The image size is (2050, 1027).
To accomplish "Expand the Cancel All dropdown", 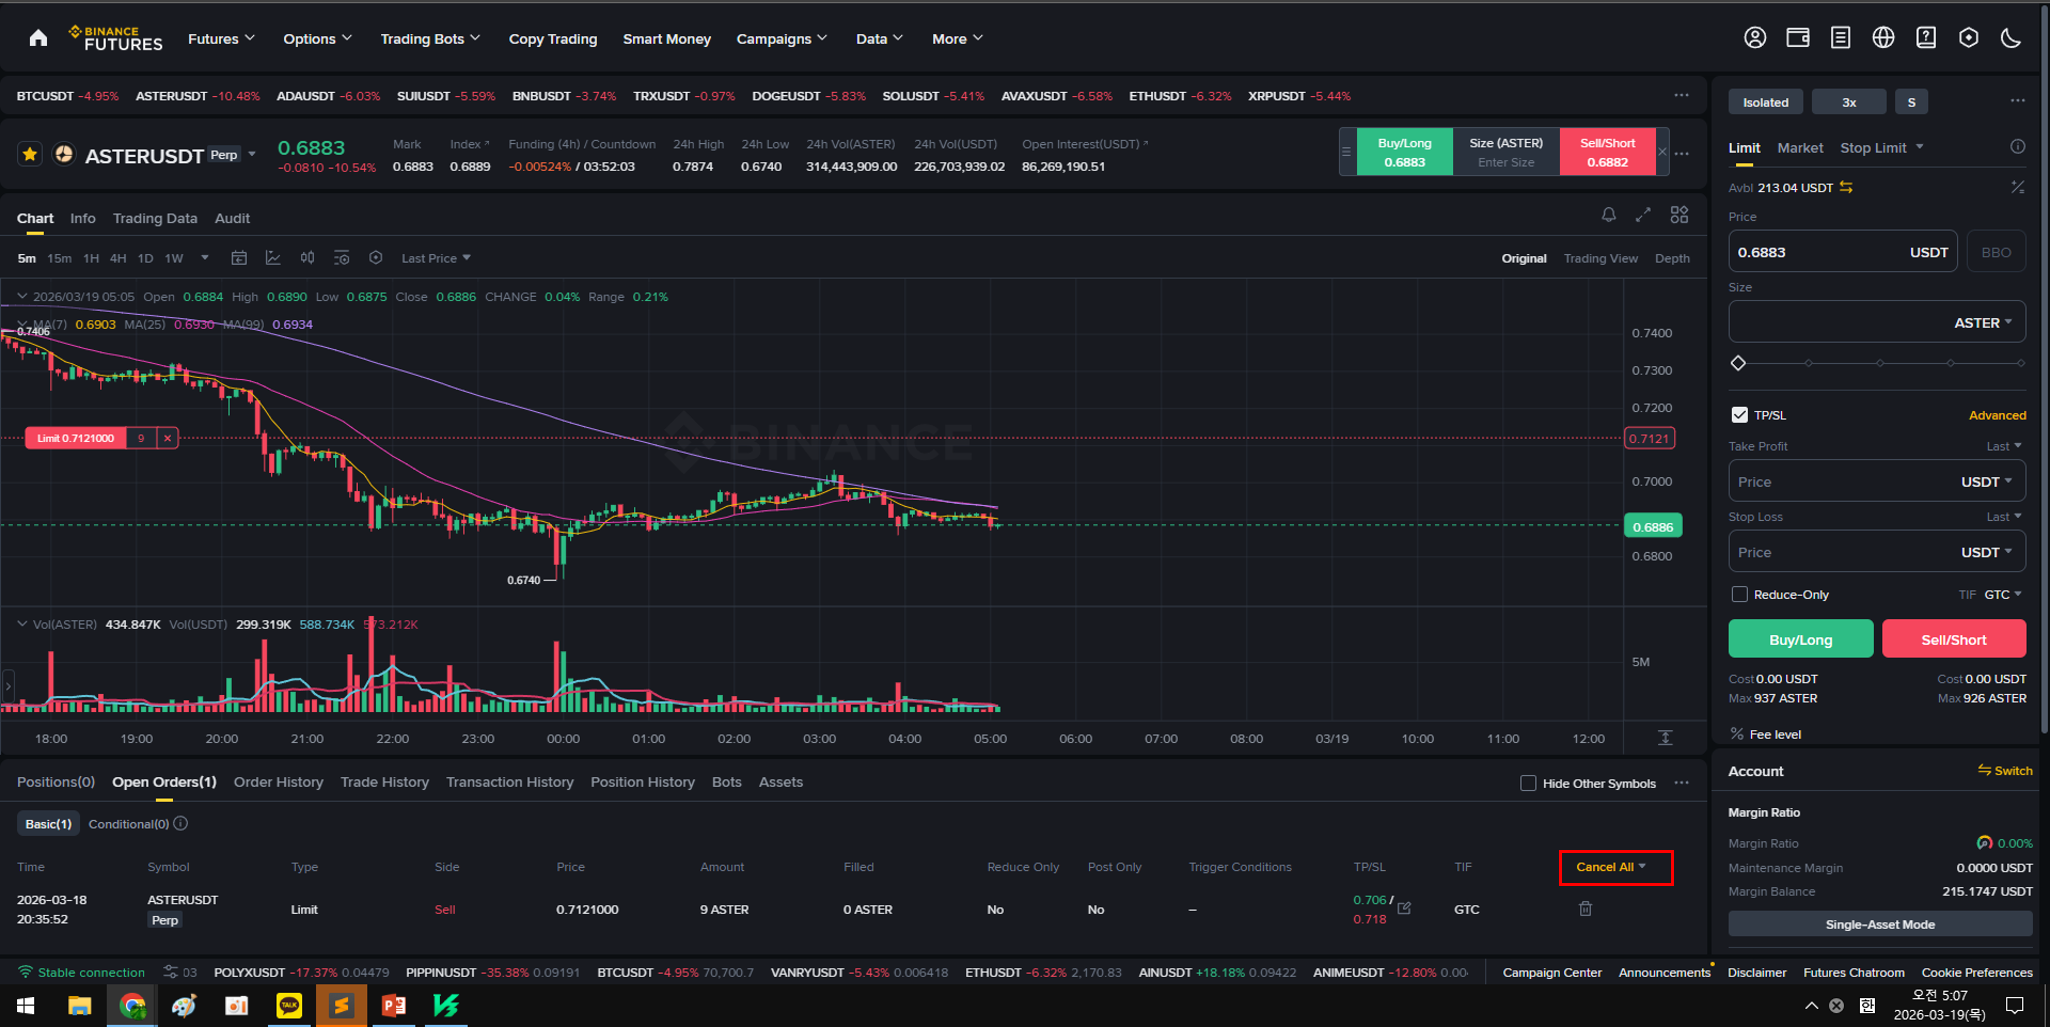I will (1611, 867).
